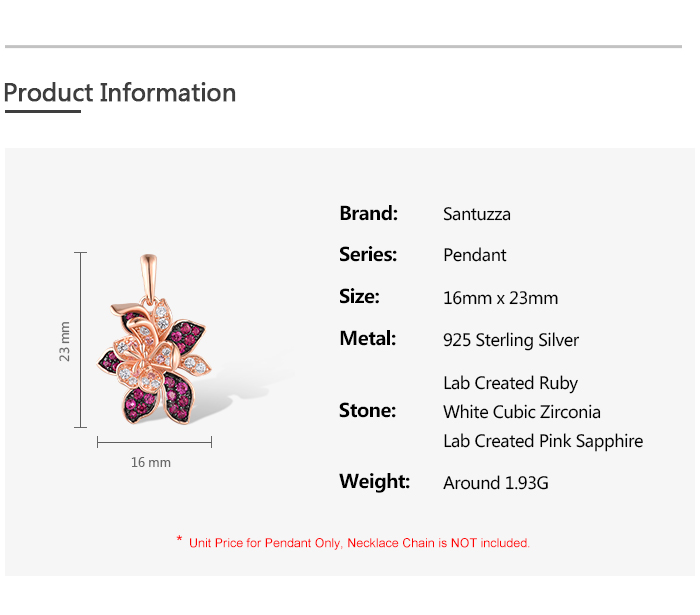Click the red asterisk before the note
The width and height of the screenshot is (700, 615).
(179, 541)
